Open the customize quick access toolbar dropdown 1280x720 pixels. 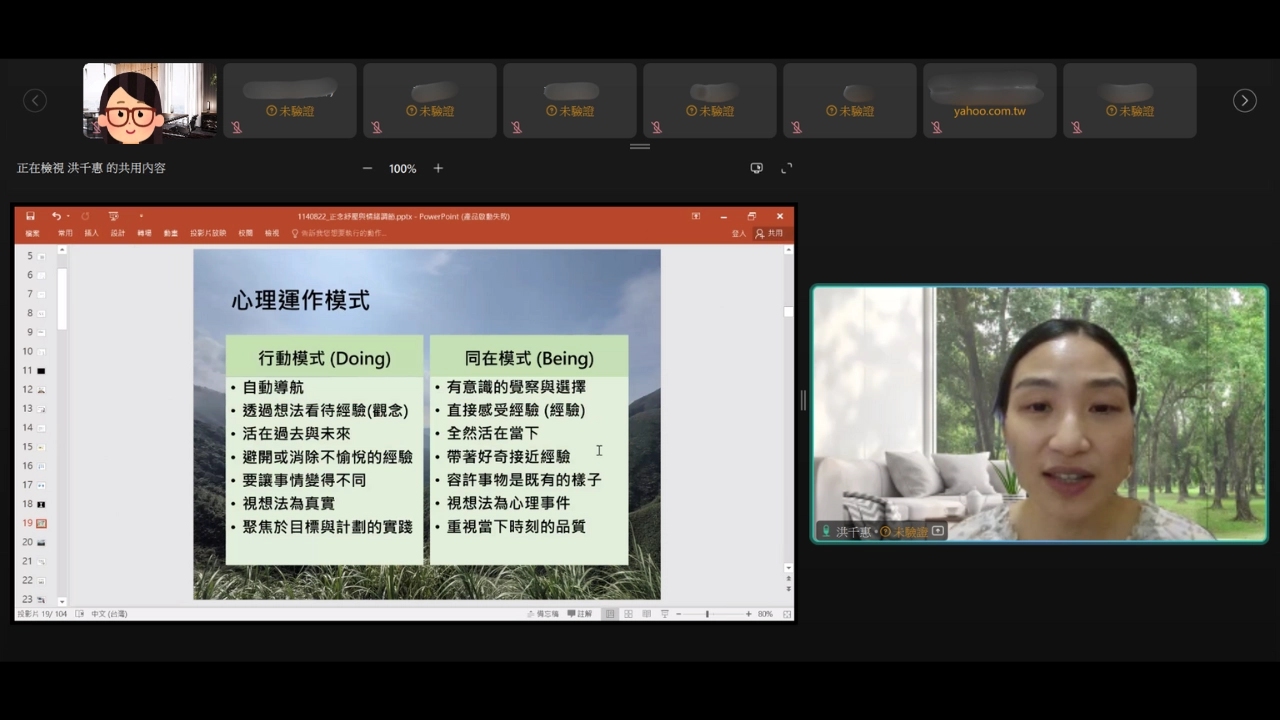[141, 216]
